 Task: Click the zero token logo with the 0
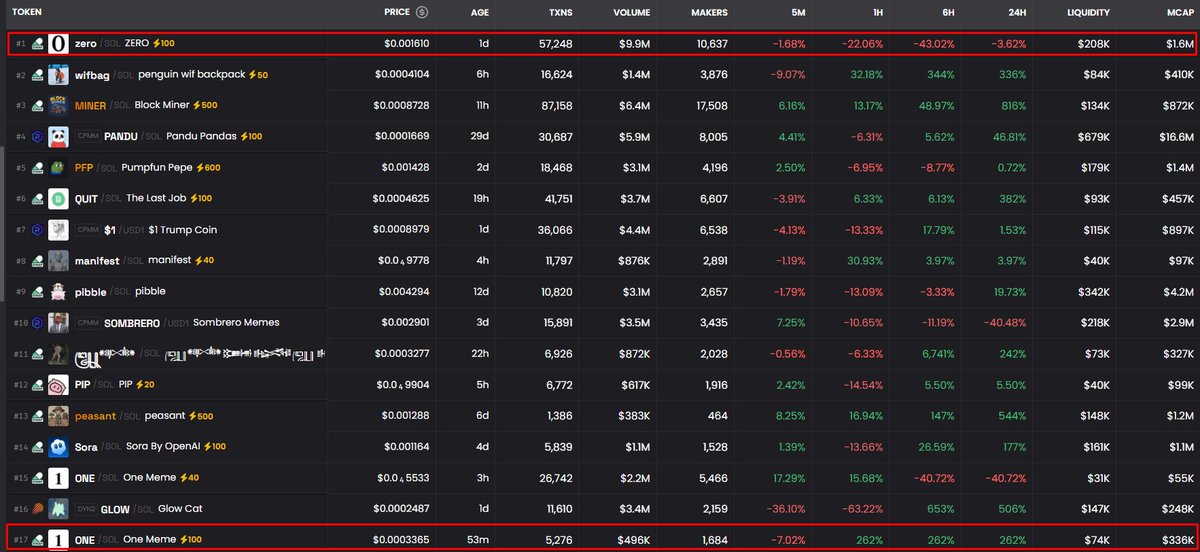58,44
